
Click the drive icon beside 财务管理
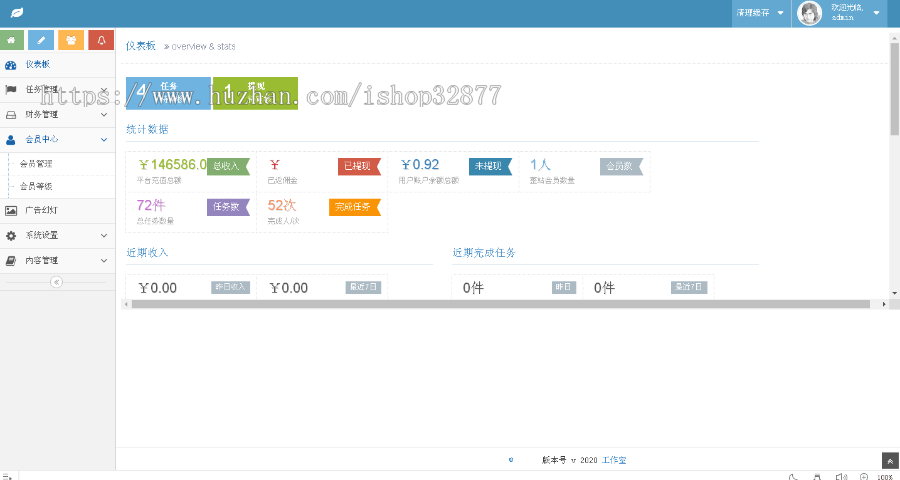(11, 115)
